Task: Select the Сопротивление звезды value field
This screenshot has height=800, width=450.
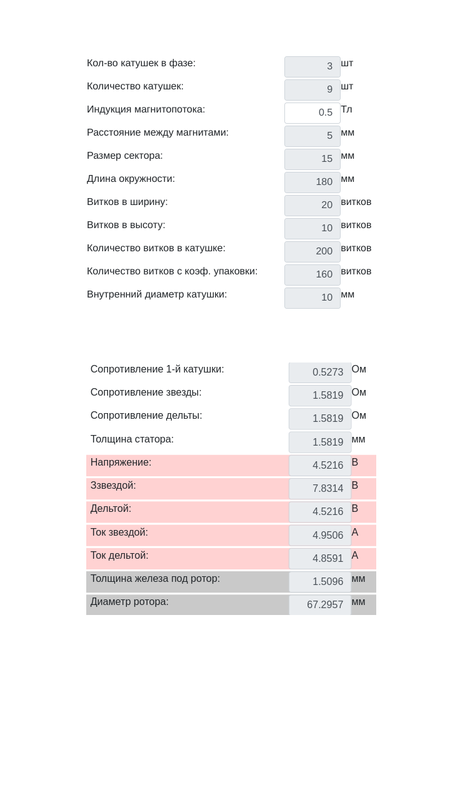Action: 320,395
